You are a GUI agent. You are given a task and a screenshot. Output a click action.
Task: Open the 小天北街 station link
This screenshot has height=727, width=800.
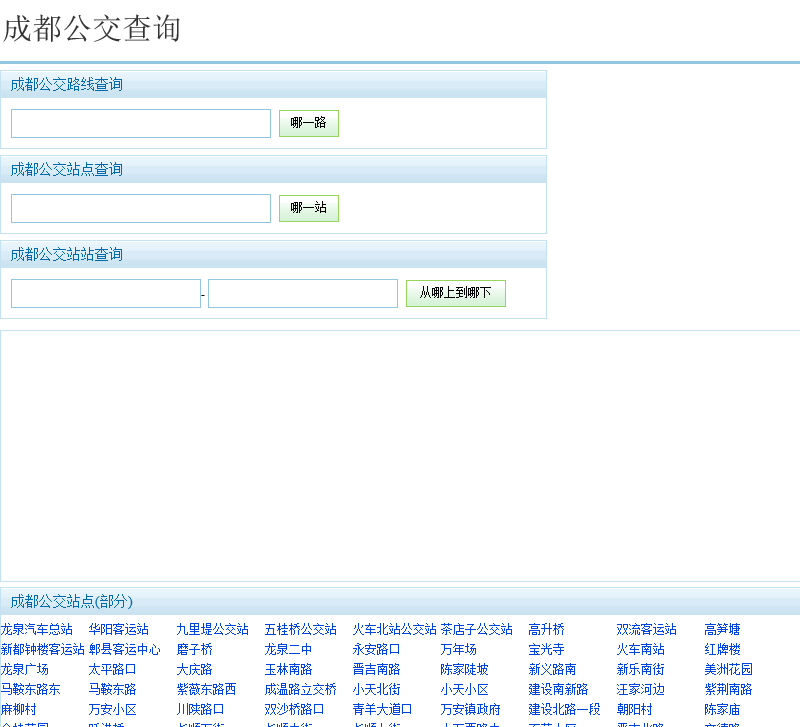(377, 690)
